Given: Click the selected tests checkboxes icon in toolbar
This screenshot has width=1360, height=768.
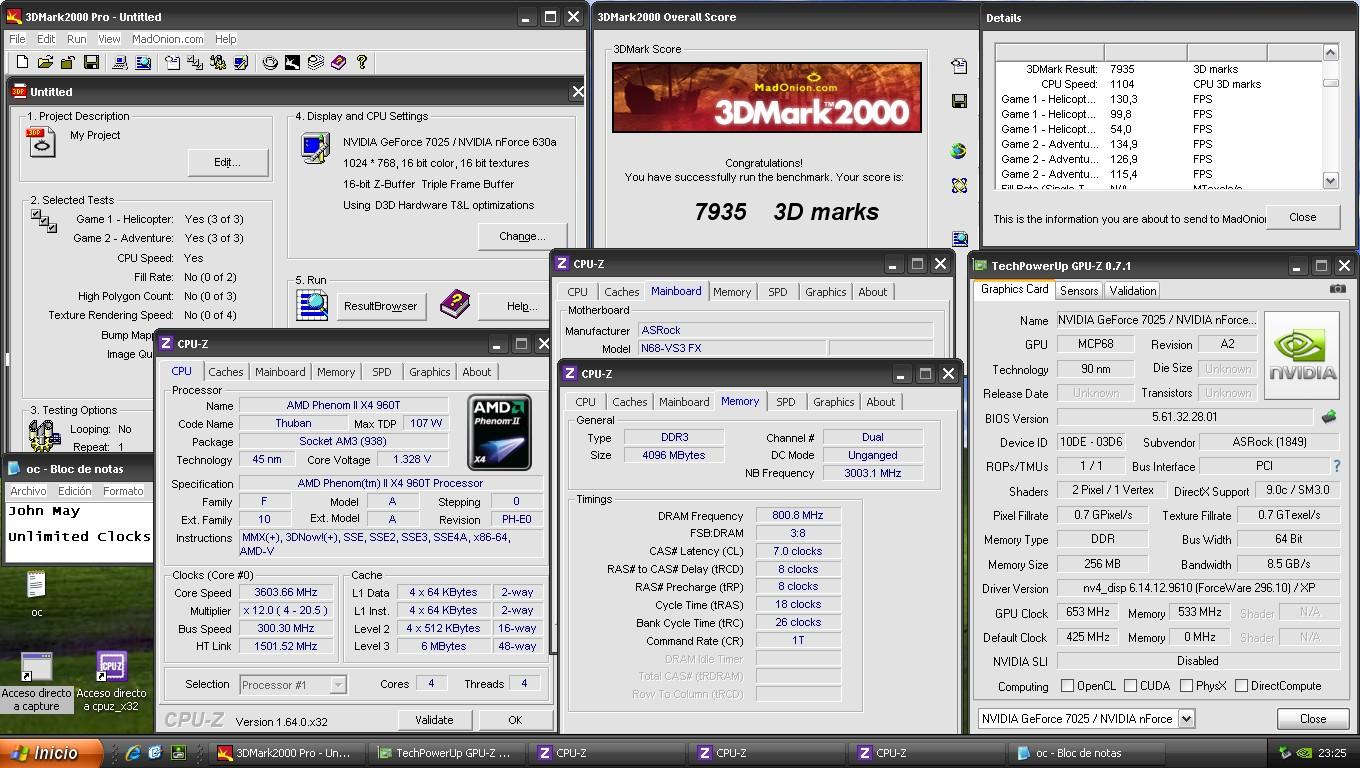Looking at the screenshot, I should tap(195, 62).
